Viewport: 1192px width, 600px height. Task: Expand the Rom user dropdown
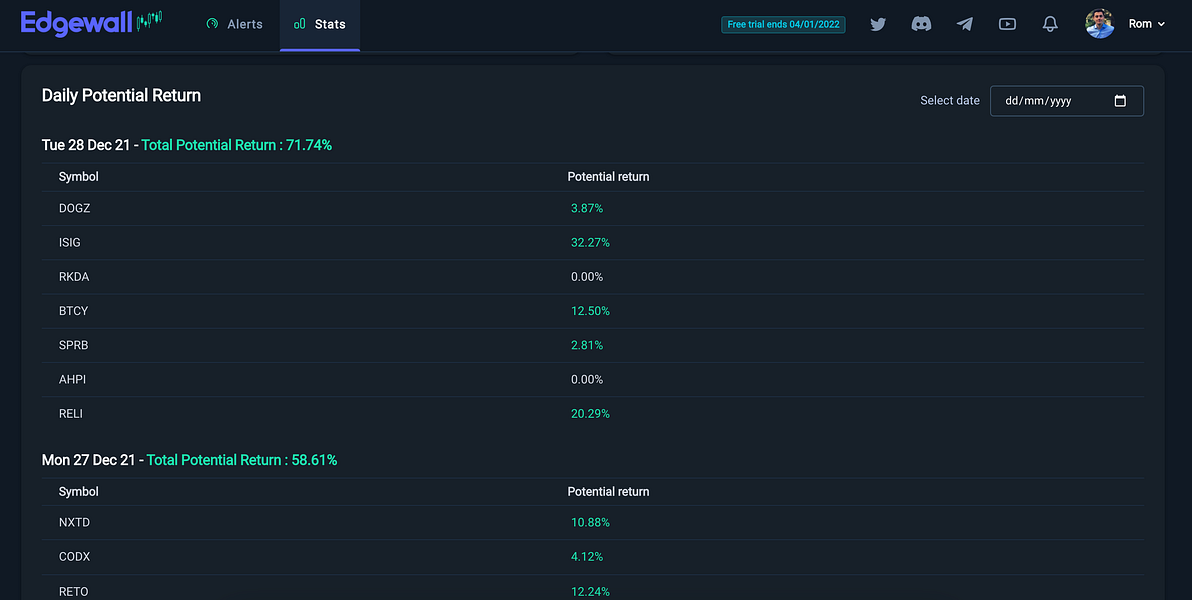click(1146, 24)
